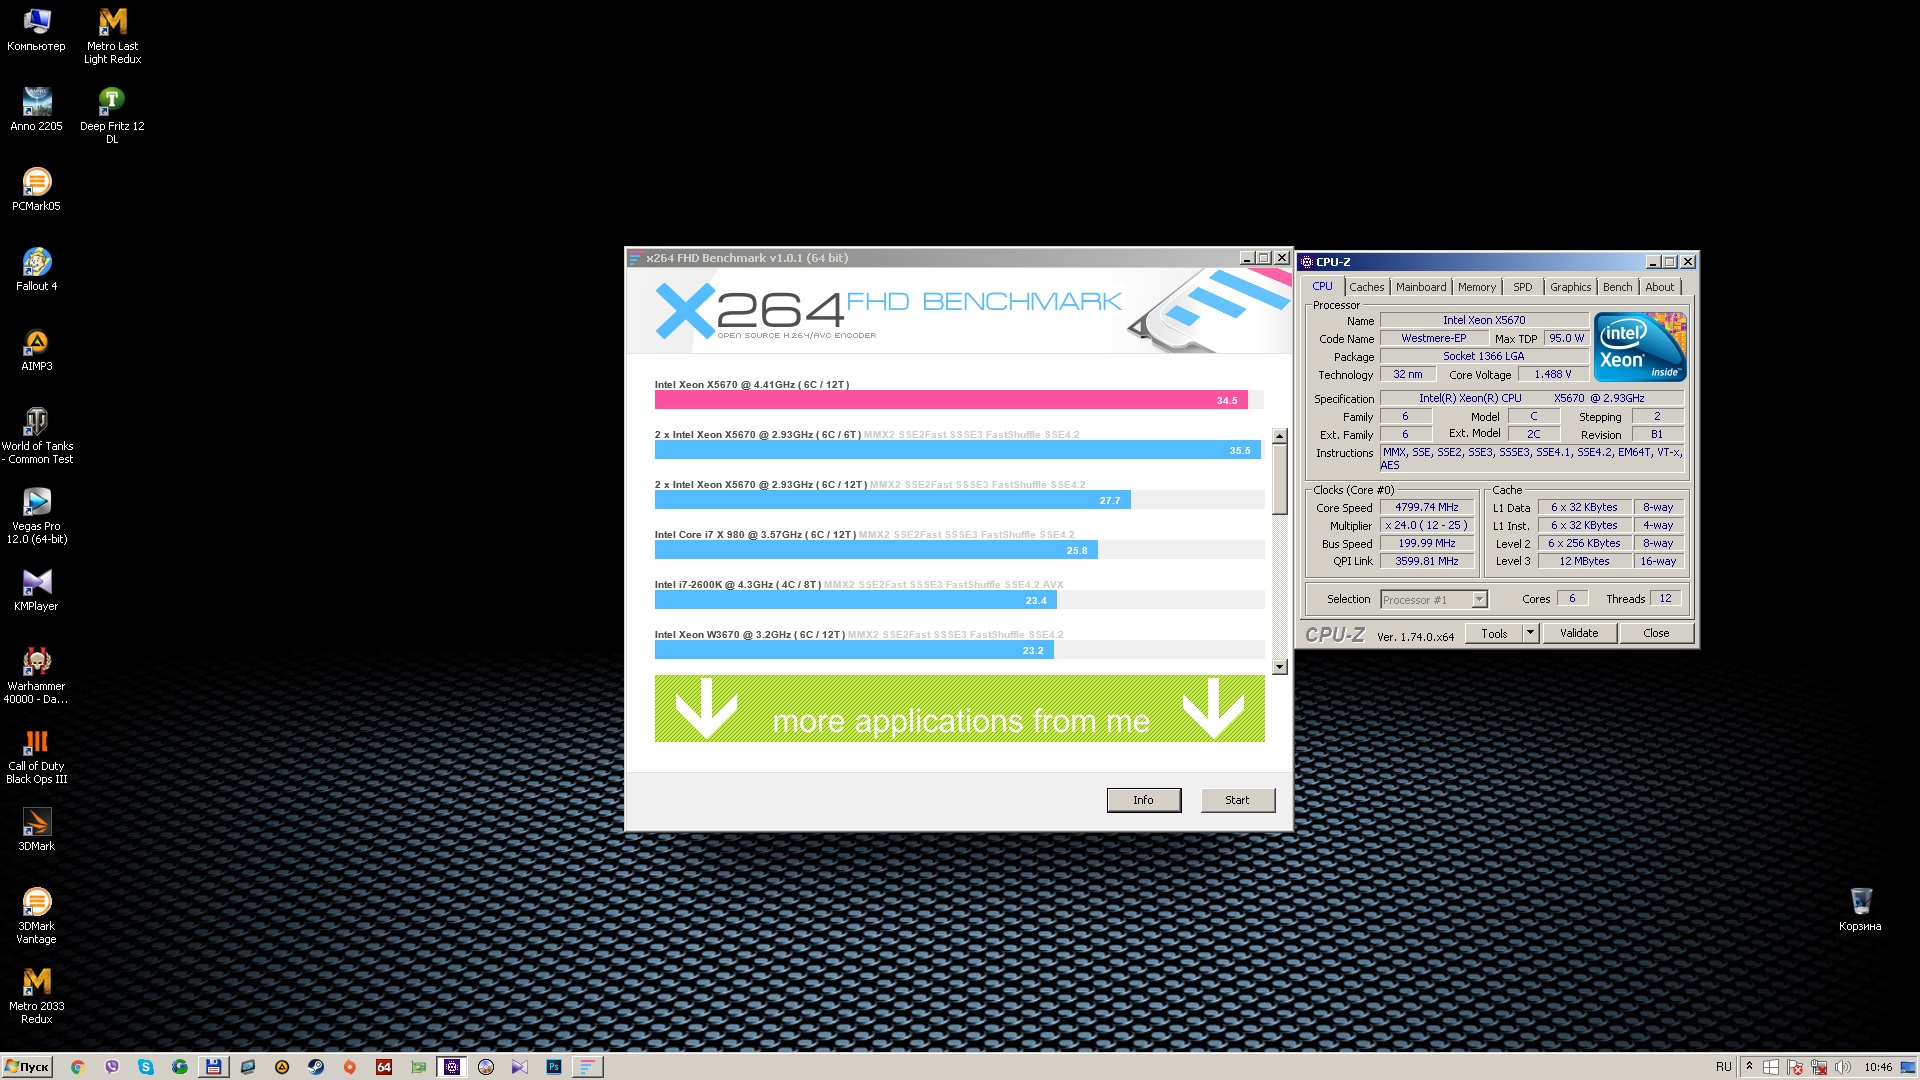Open Google Chrome in the taskbar

tap(78, 1067)
